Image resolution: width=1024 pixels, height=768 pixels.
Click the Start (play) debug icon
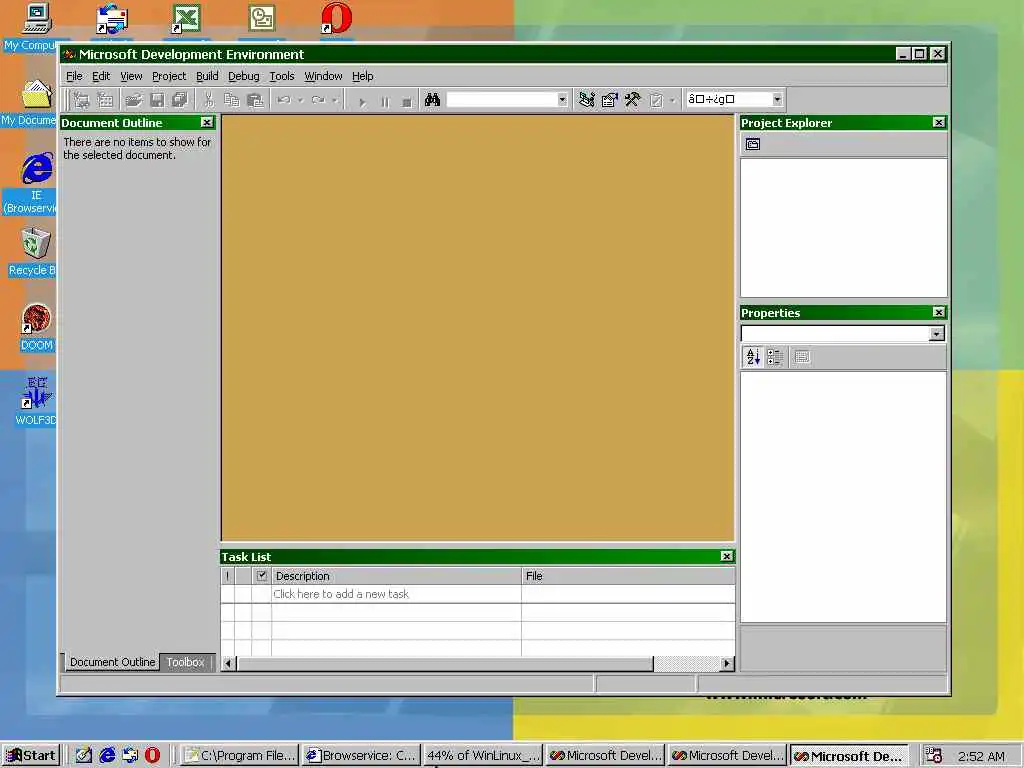click(362, 101)
